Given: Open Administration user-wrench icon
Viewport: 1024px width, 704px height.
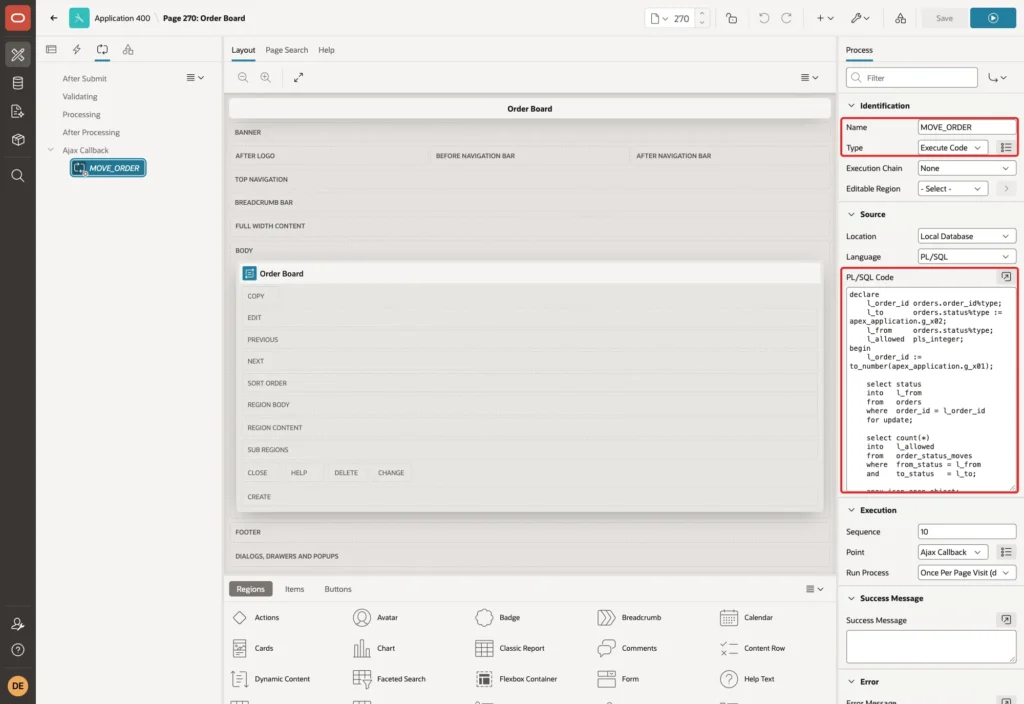Looking at the screenshot, I should [x=18, y=624].
